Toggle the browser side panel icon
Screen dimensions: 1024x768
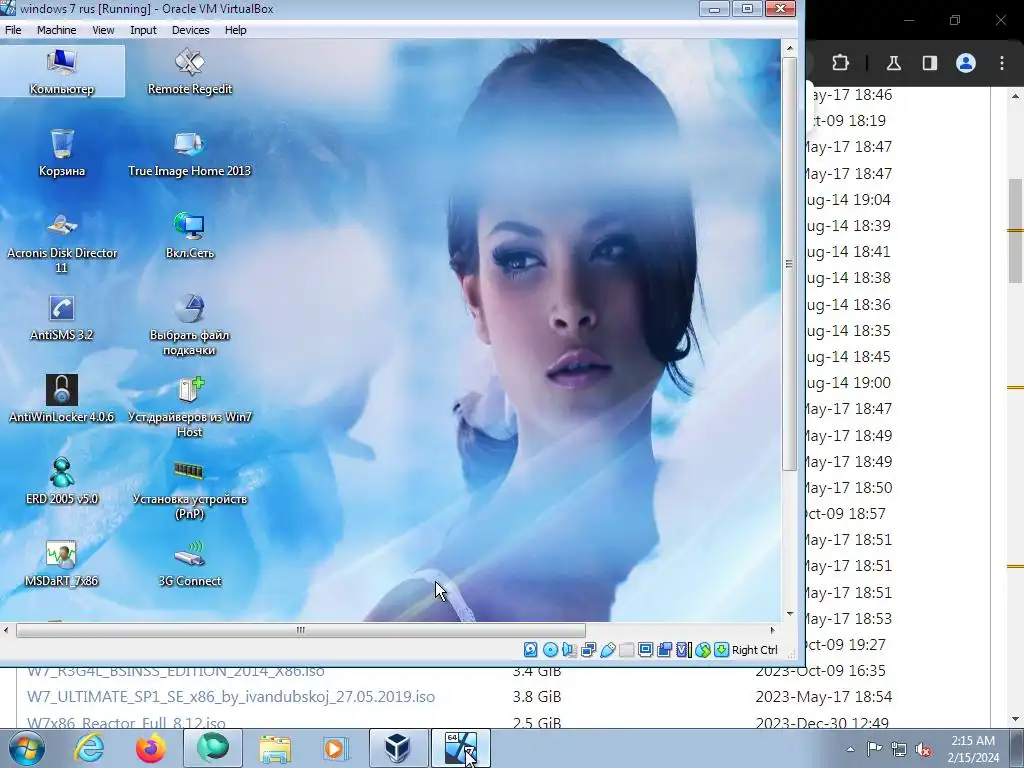point(929,63)
